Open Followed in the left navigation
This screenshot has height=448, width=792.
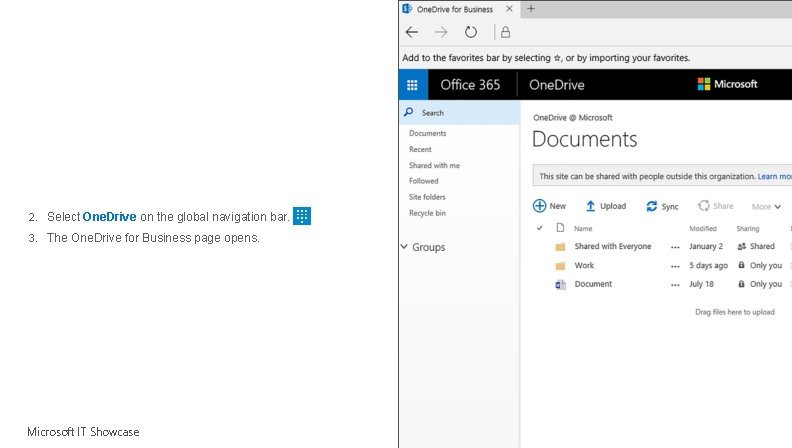click(x=424, y=181)
